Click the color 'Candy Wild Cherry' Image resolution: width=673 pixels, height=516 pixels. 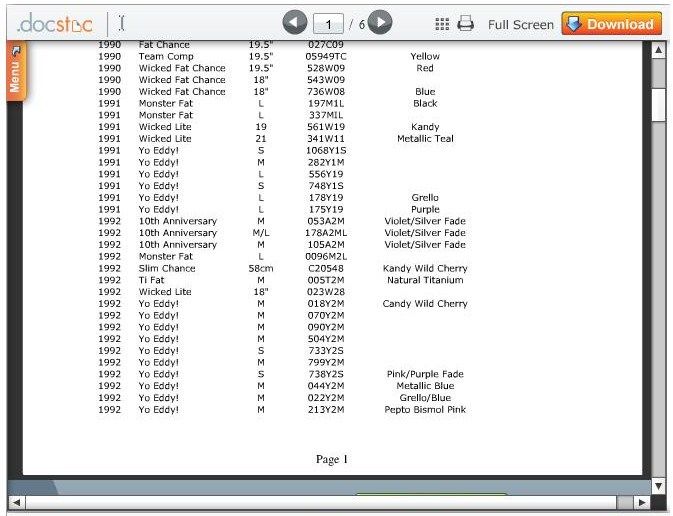point(425,304)
